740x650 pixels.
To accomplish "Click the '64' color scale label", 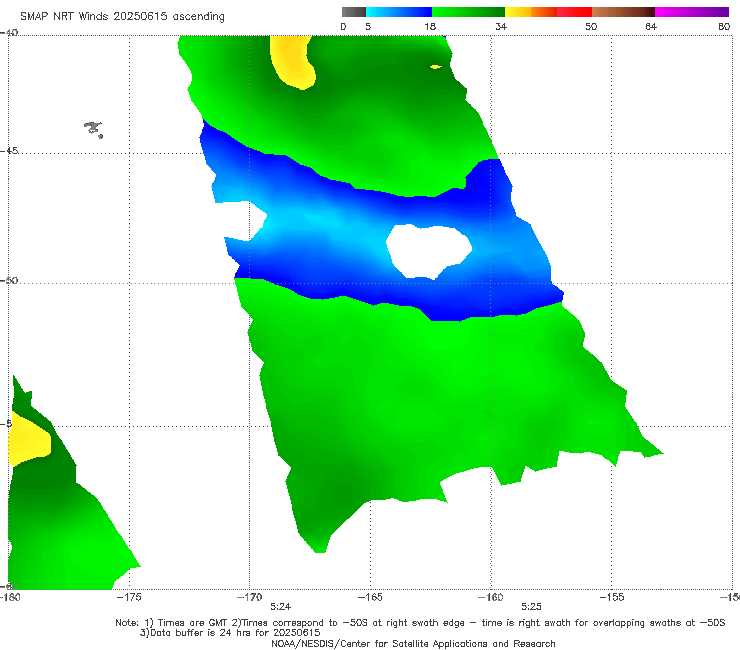I will tap(651, 26).
